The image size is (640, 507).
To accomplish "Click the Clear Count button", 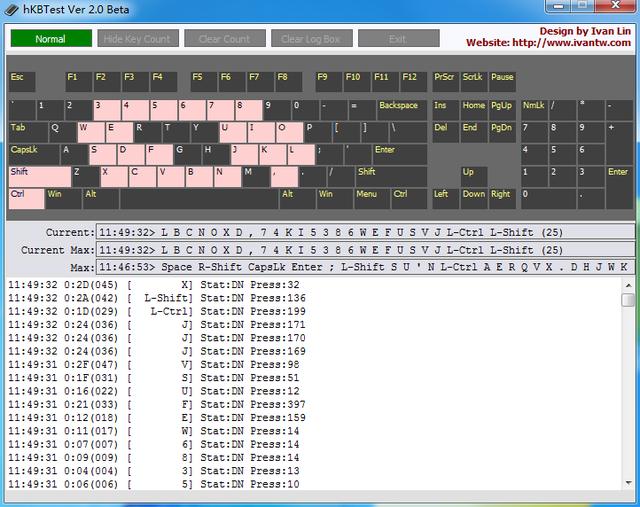I will pos(225,38).
